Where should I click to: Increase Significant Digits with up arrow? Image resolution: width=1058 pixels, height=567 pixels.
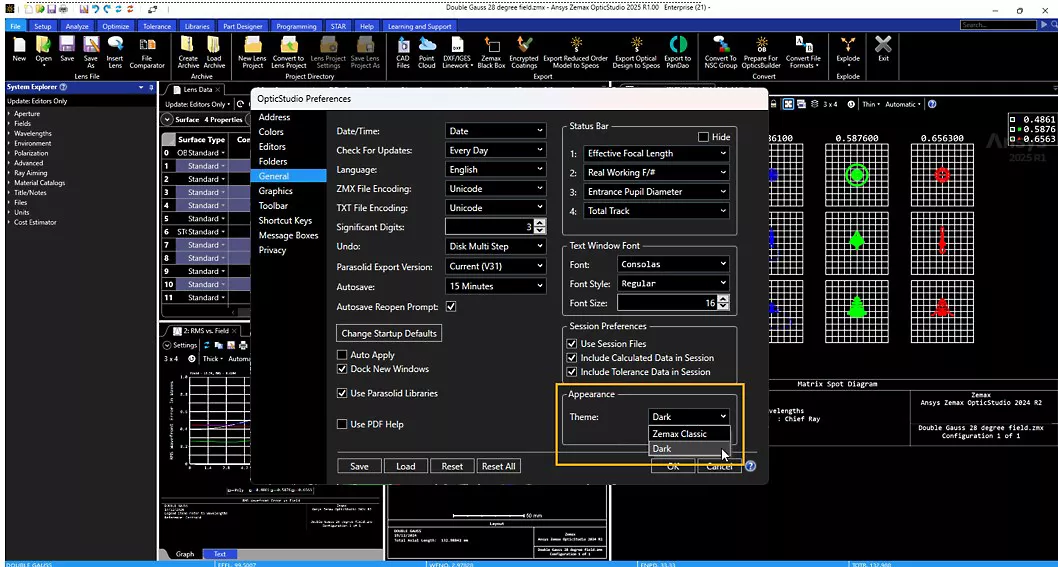coord(540,223)
